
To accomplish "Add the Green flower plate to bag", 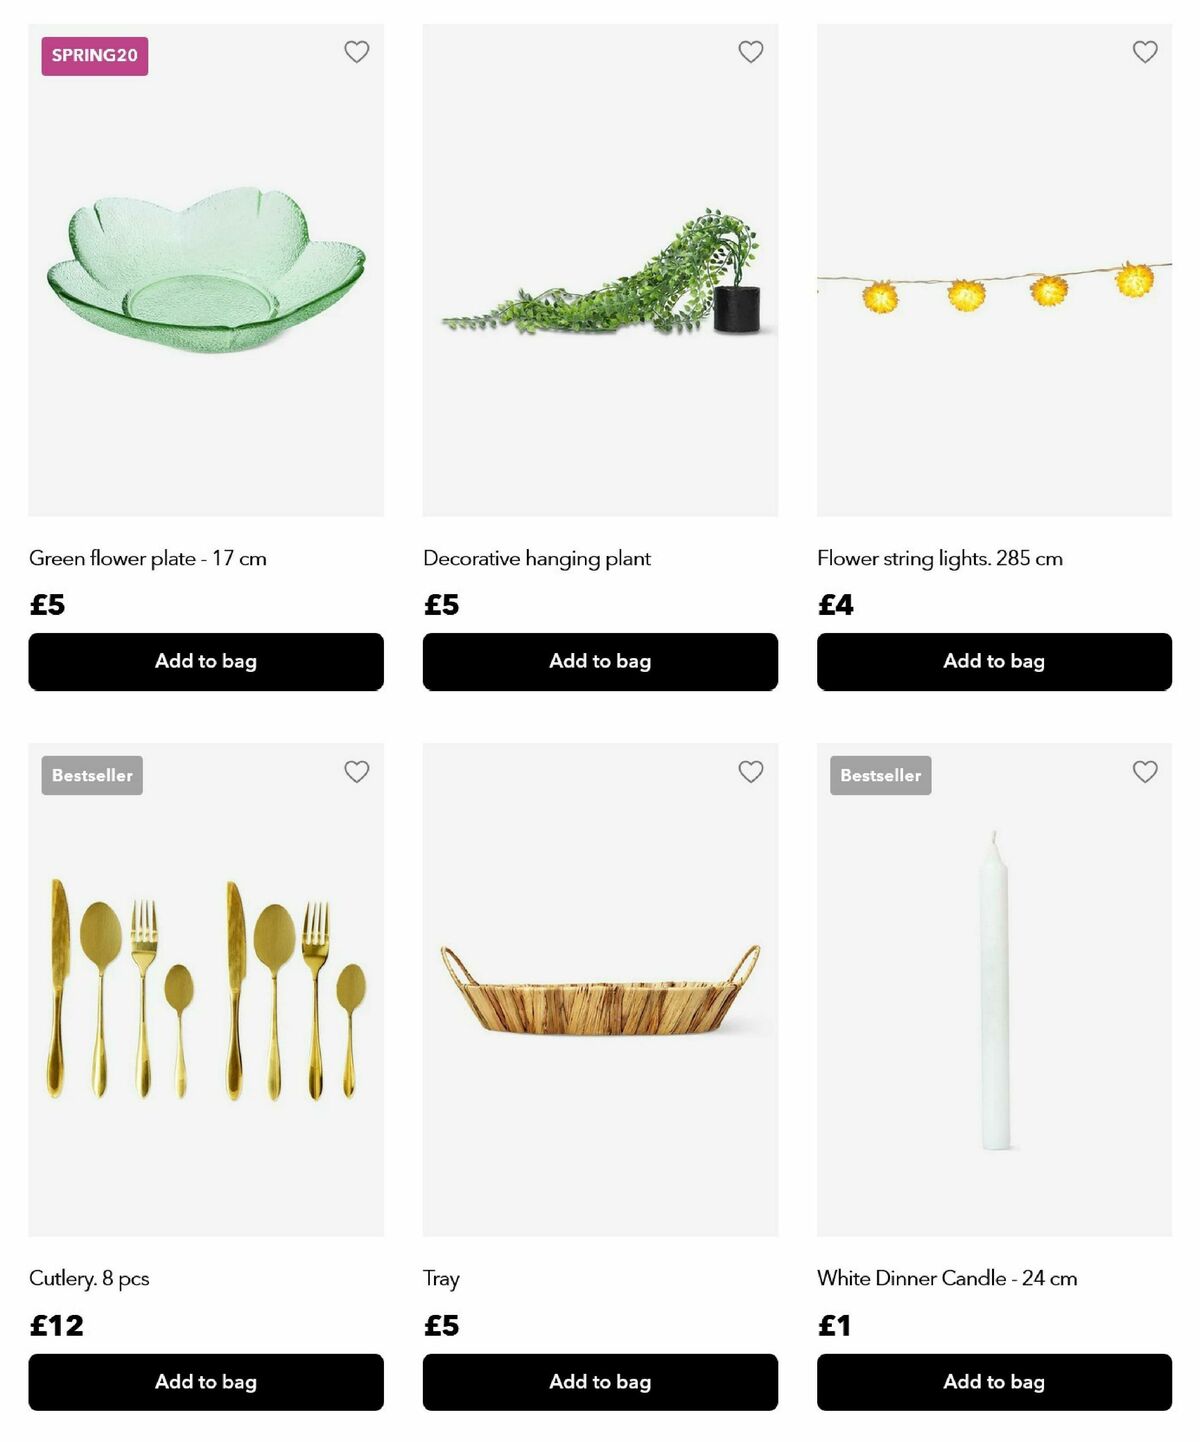I will coord(206,661).
